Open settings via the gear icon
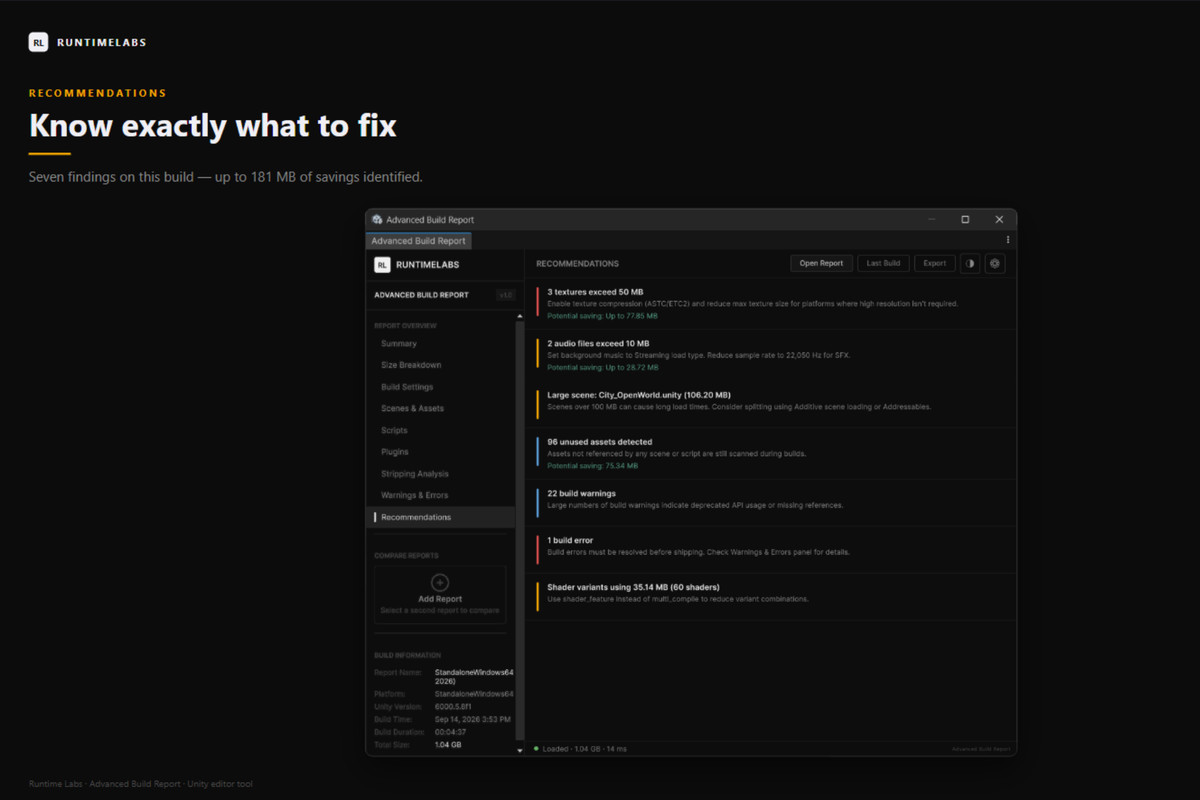Screen dimensions: 1200x800 [994, 263]
